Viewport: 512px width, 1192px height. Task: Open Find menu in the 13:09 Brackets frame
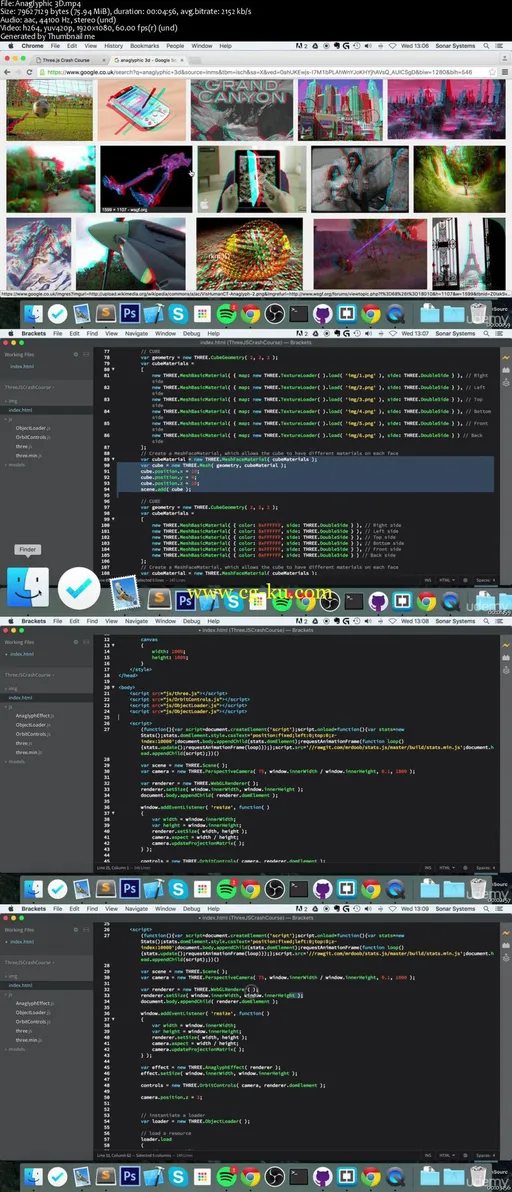91,908
